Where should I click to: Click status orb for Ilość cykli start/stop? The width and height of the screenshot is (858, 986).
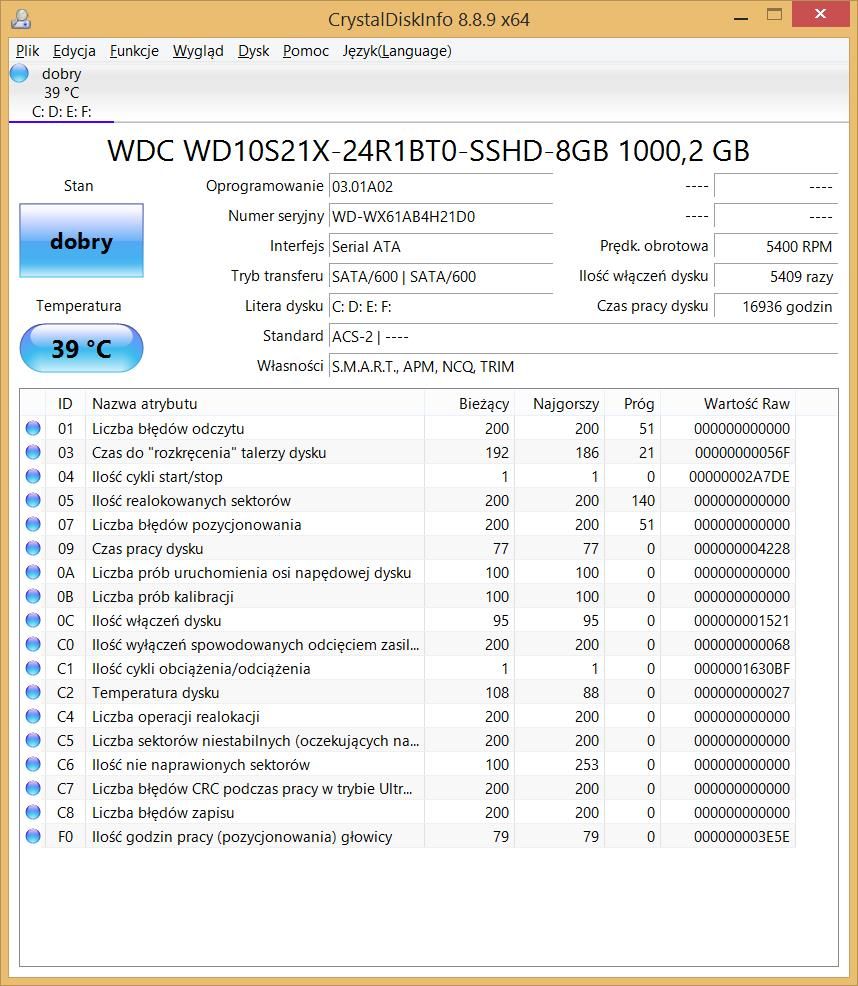pos(33,476)
